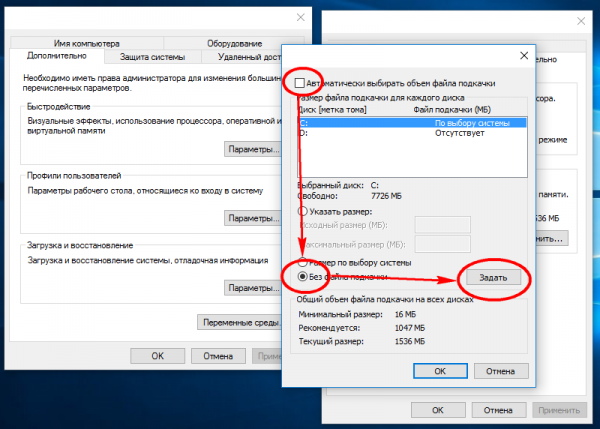The image size is (600, 429).
Task: Click the 'Максимальный размер' input field
Action: point(442,244)
